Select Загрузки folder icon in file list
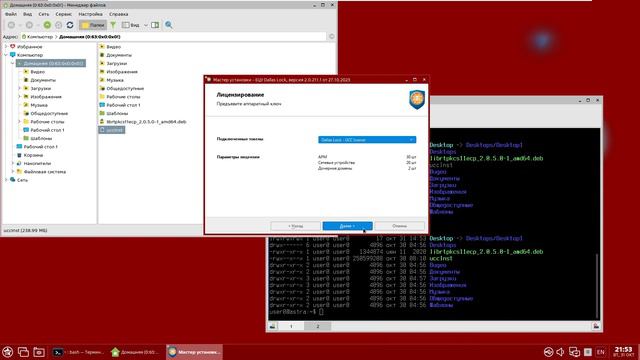This screenshot has width=640, height=360. click(102, 63)
